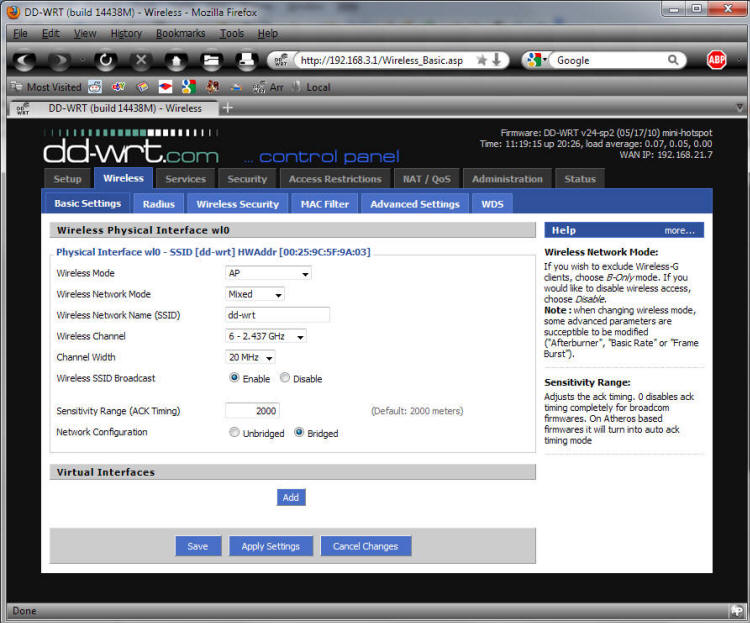Viewport: 750px width, 623px height.
Task: Open the Tools menu
Action: click(x=232, y=33)
